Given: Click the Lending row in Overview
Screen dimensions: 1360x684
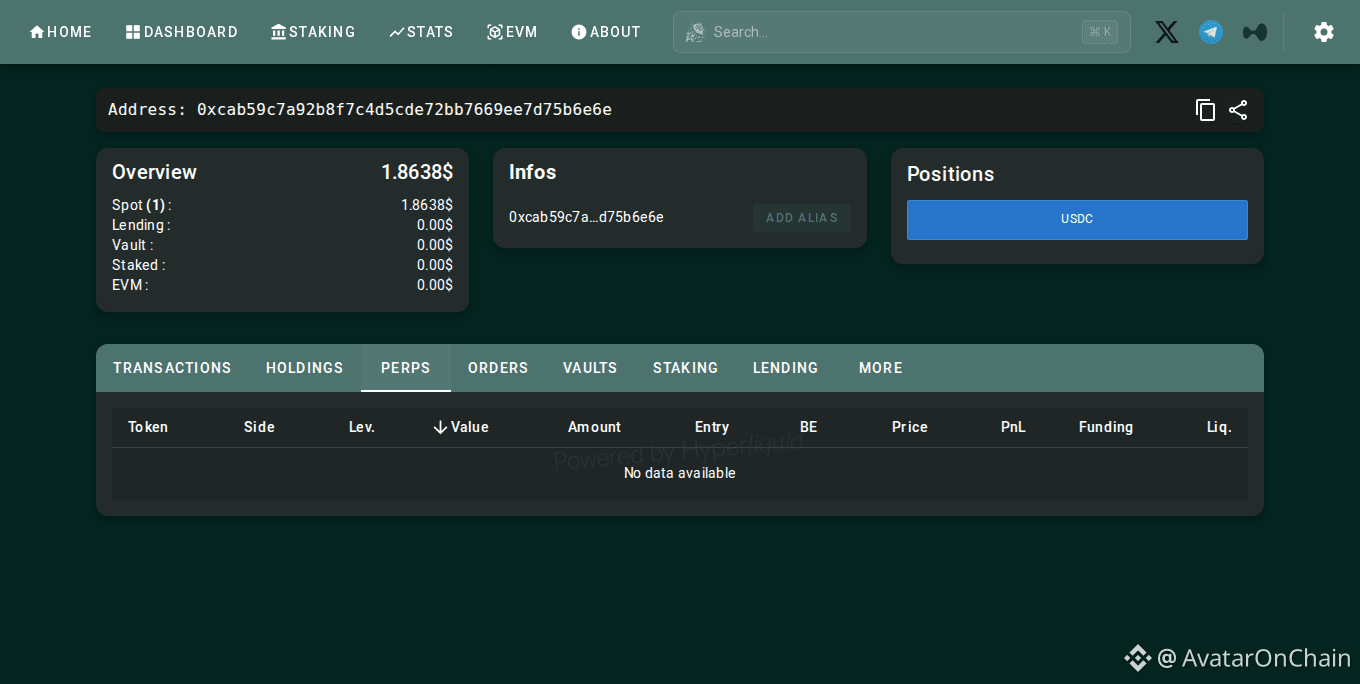Looking at the screenshot, I should [x=282, y=225].
